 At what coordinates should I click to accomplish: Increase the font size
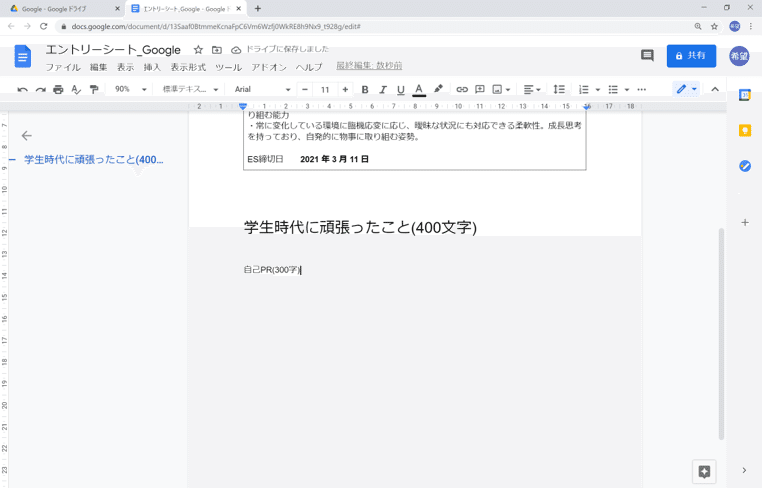click(x=345, y=89)
